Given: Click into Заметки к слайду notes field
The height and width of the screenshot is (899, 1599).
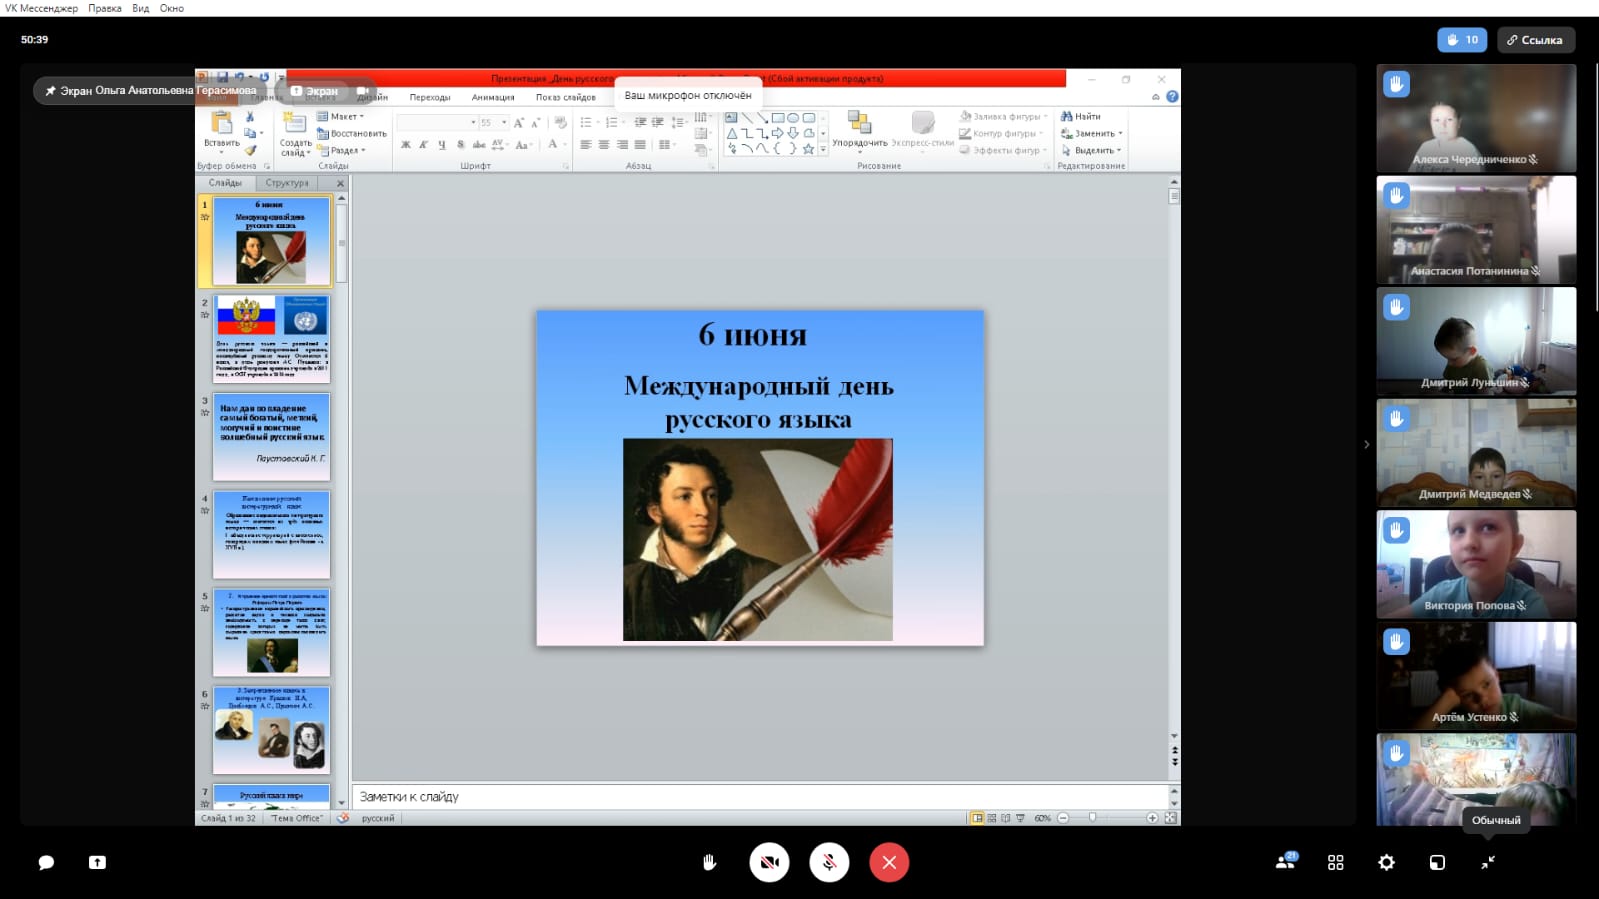Looking at the screenshot, I should pos(760,797).
